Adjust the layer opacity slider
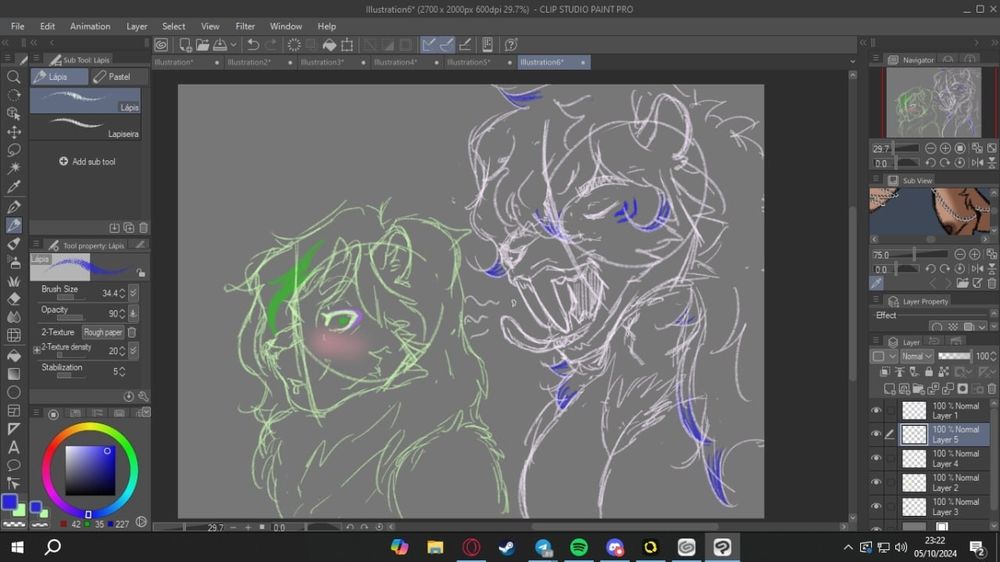 (955, 356)
